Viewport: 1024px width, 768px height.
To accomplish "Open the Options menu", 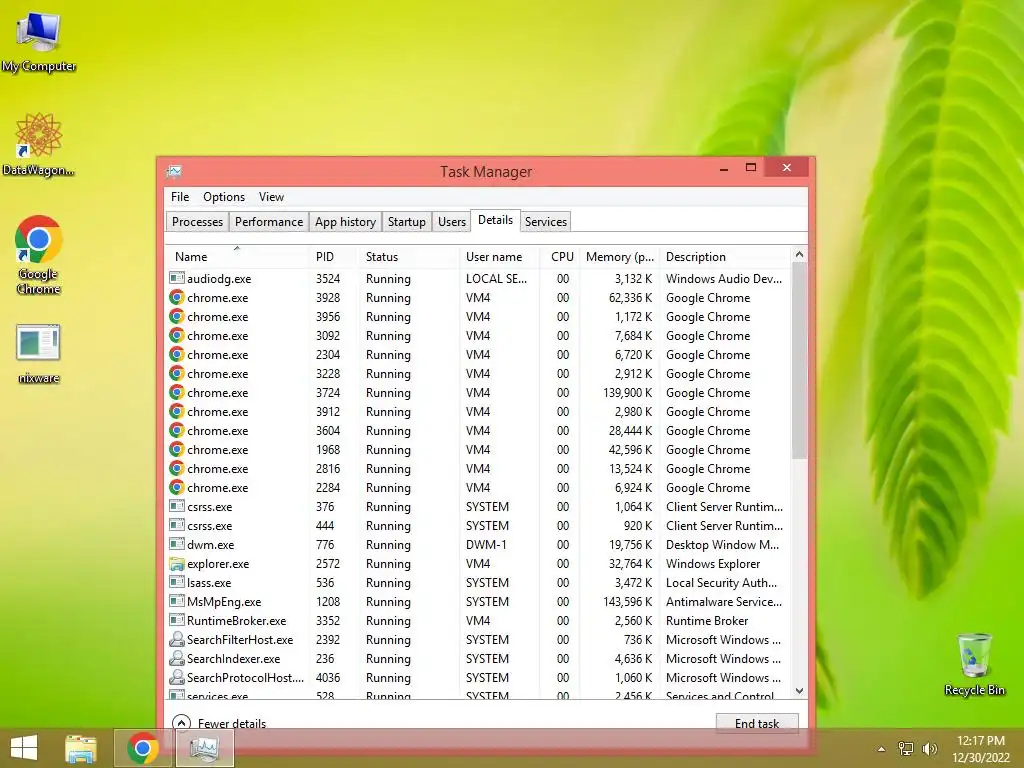I will coord(223,197).
